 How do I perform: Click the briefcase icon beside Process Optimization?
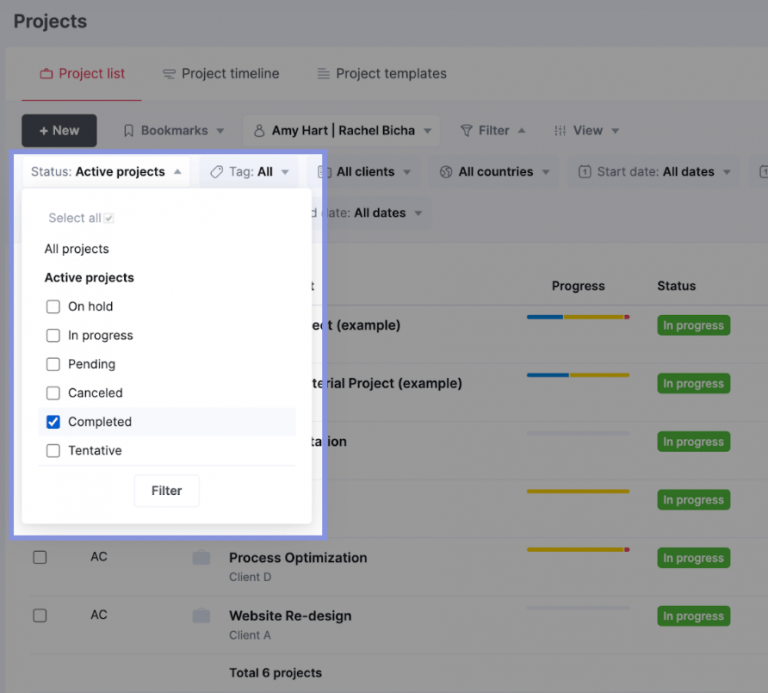(x=201, y=558)
